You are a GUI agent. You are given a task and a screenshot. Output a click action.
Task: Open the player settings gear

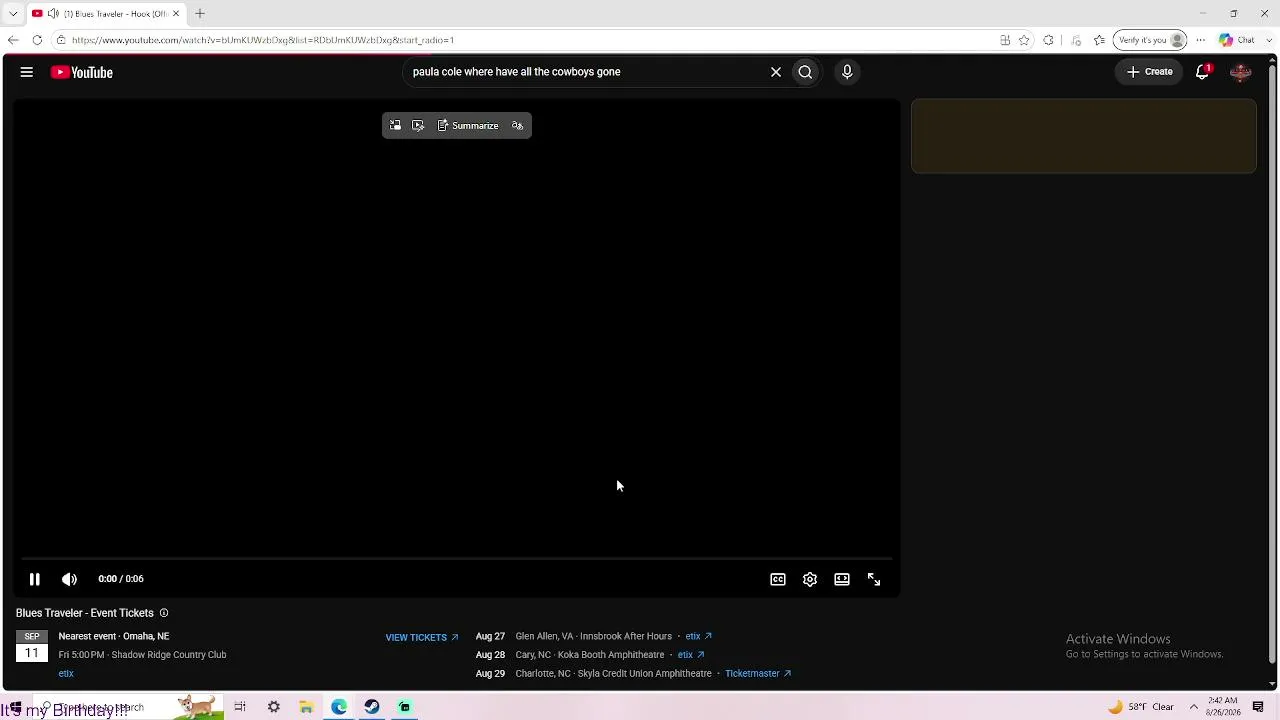click(x=810, y=579)
